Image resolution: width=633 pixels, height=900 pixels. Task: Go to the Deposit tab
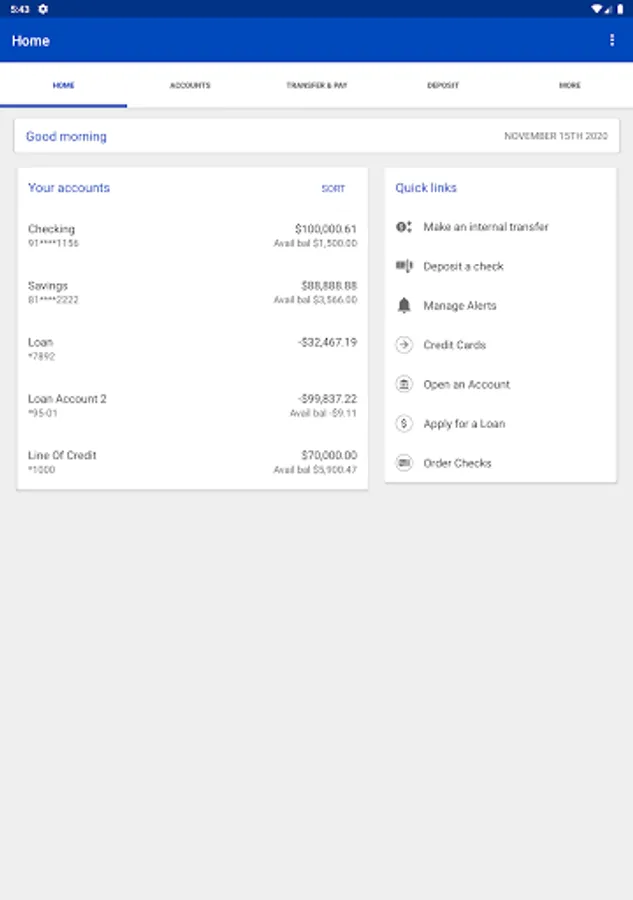pos(443,86)
